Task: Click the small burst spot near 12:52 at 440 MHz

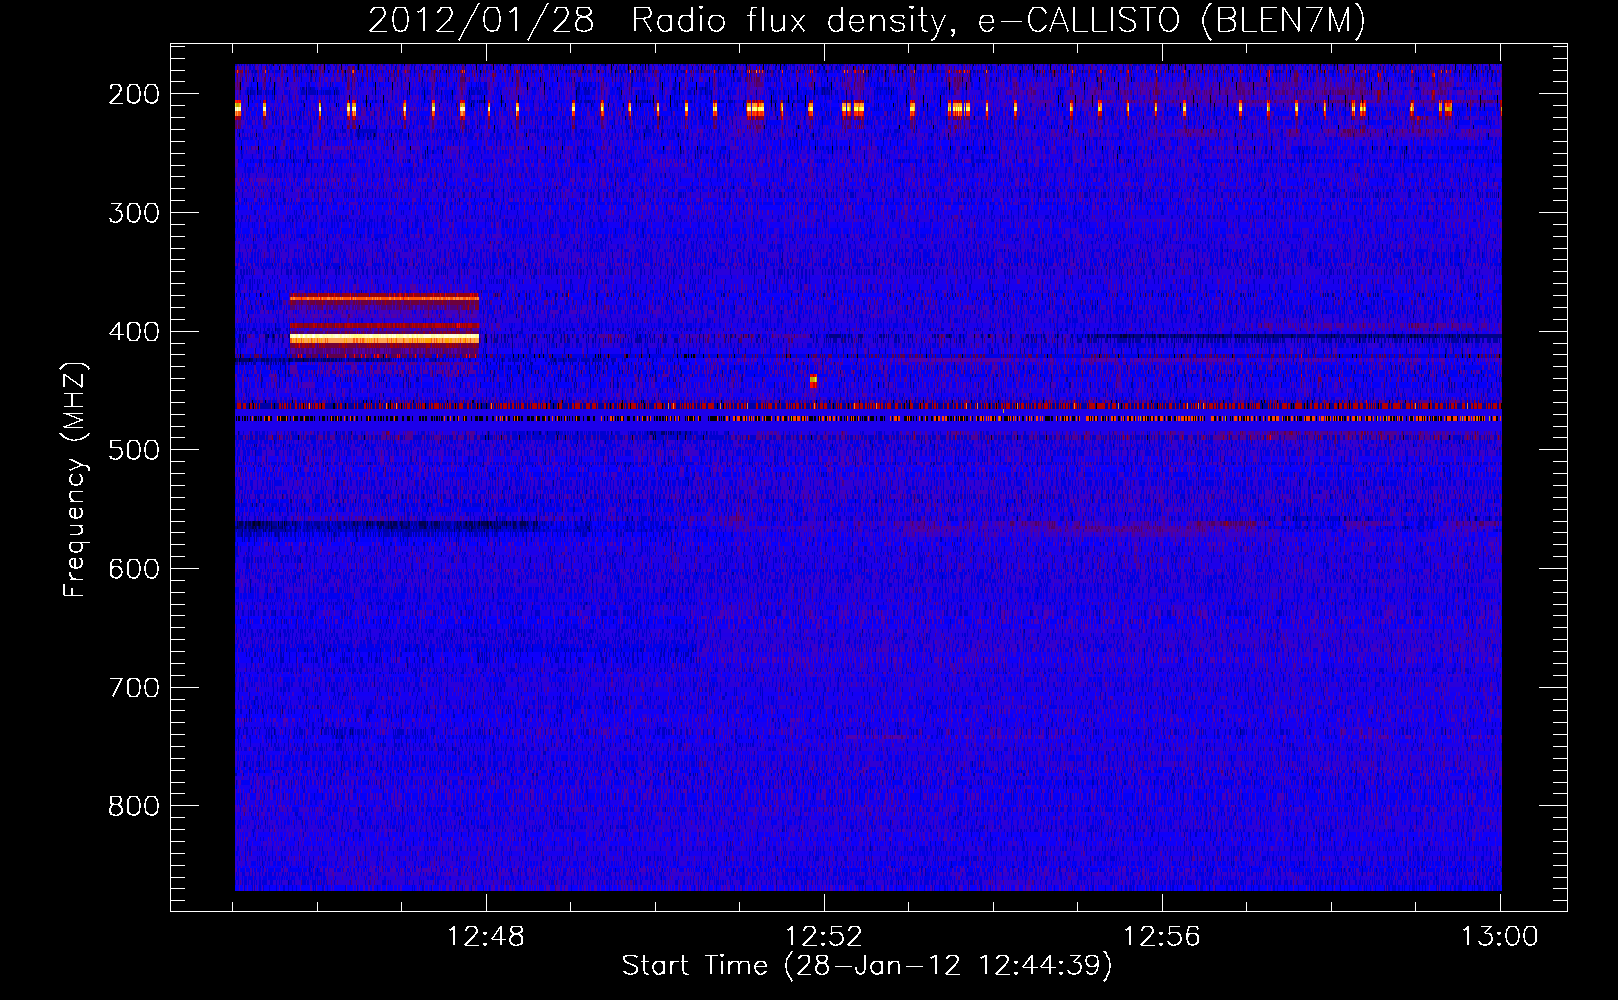Action: [x=813, y=381]
